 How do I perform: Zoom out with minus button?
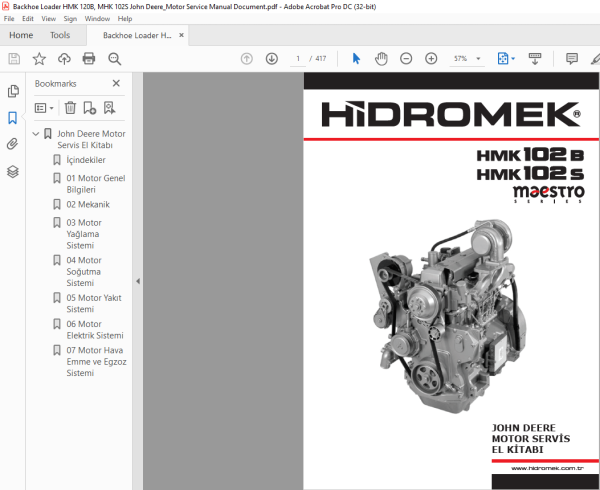click(406, 59)
